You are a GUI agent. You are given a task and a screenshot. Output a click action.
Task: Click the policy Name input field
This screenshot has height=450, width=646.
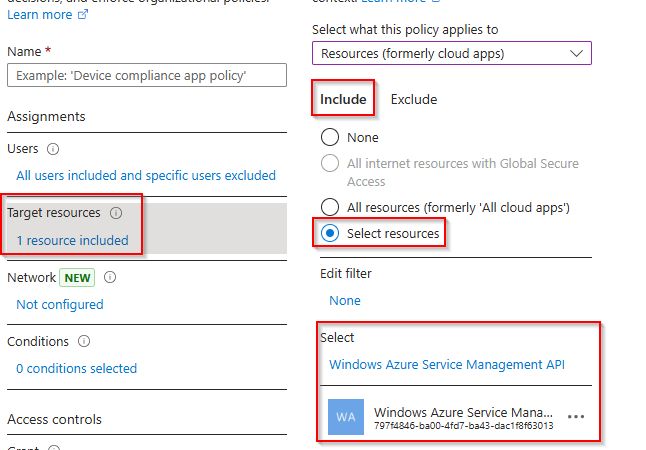(x=147, y=76)
